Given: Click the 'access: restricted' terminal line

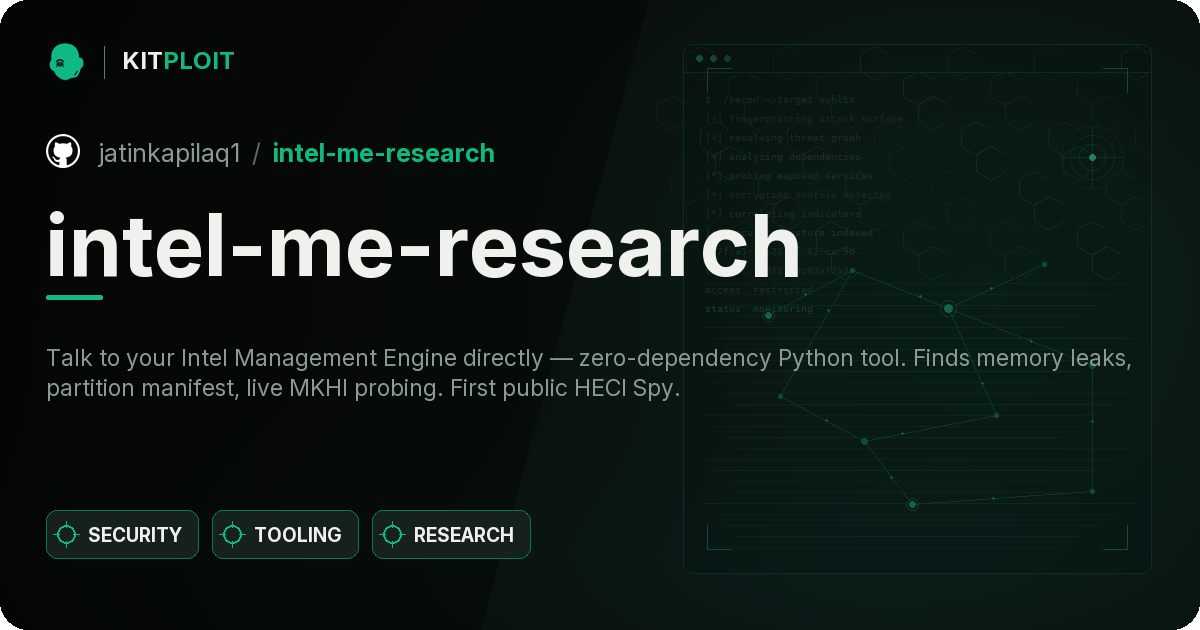Looking at the screenshot, I should click(x=759, y=290).
